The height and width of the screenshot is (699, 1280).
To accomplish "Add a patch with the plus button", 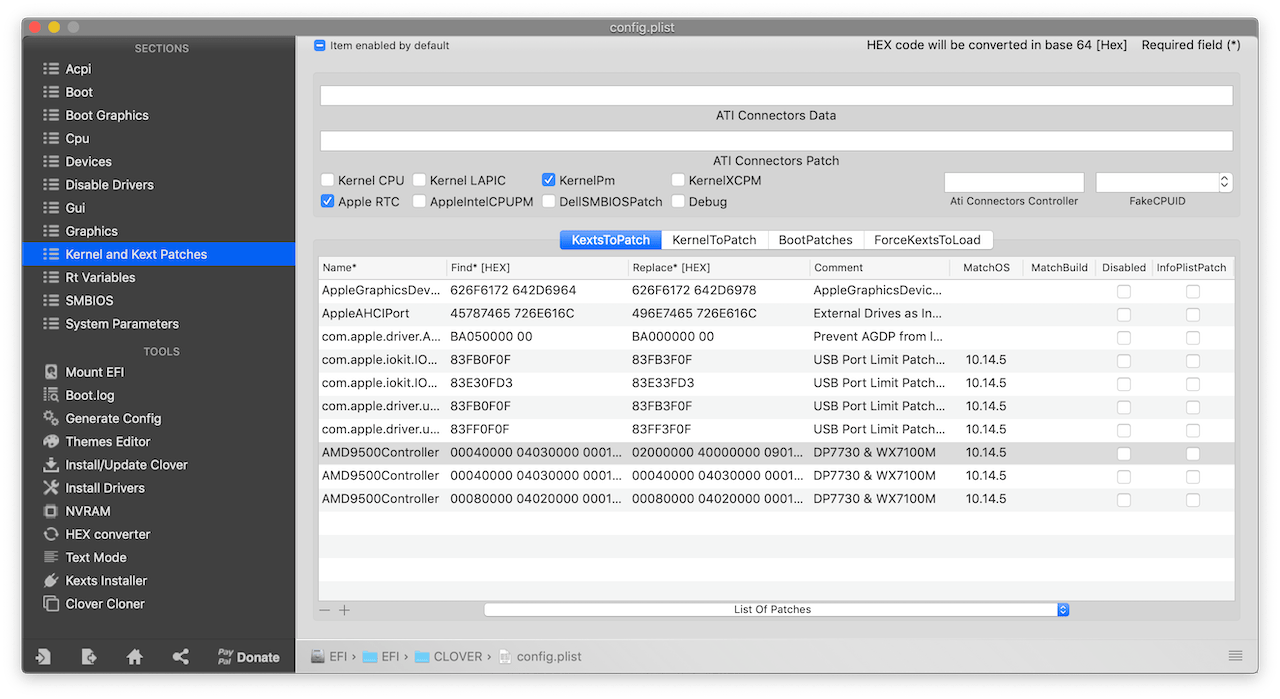I will tap(344, 610).
